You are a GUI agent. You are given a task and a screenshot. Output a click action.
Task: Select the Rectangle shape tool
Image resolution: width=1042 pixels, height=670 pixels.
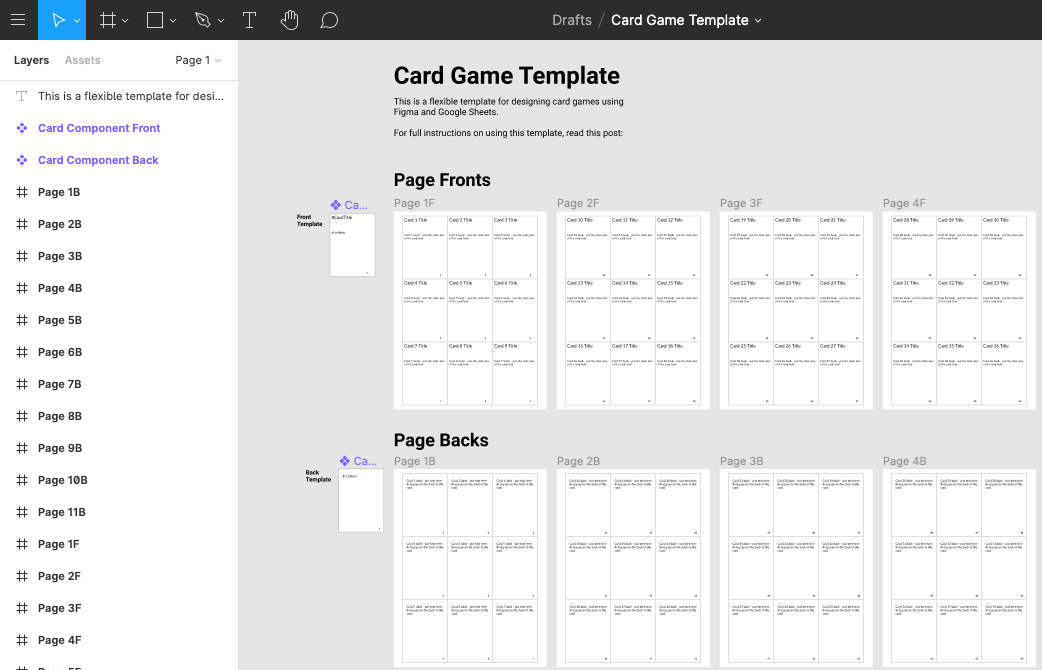coord(155,20)
